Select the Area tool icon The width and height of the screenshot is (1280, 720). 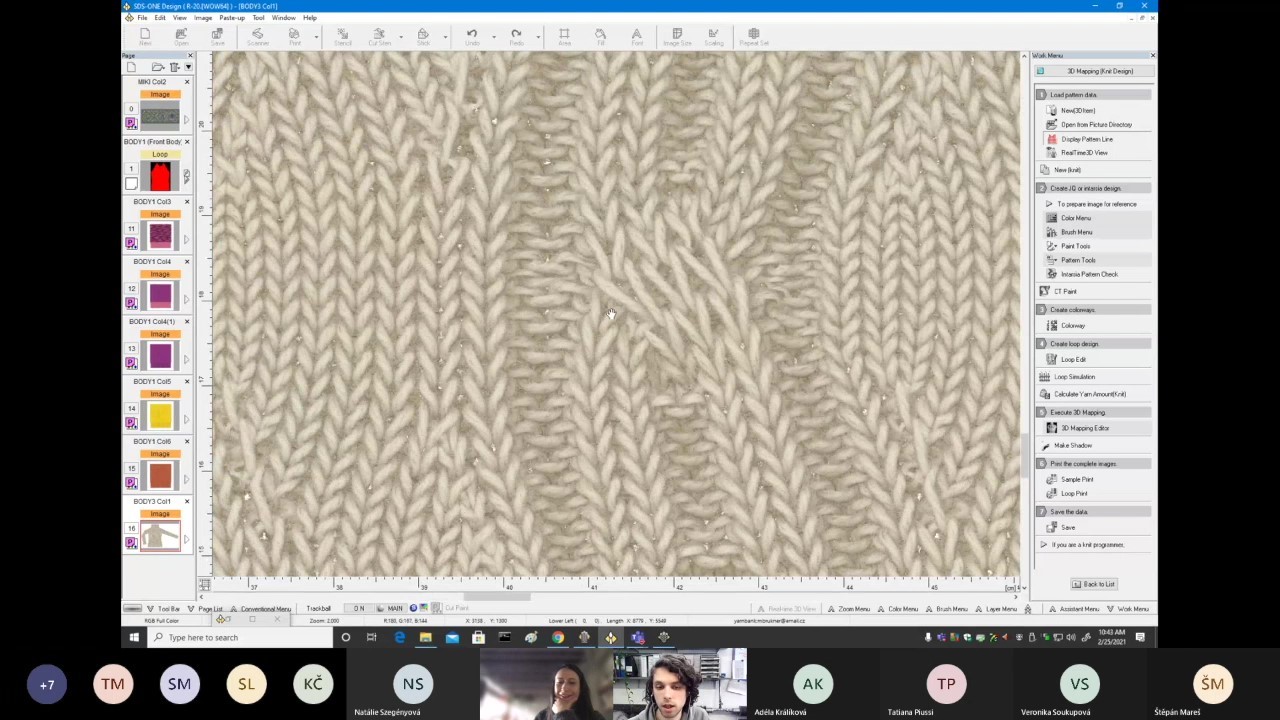point(564,37)
